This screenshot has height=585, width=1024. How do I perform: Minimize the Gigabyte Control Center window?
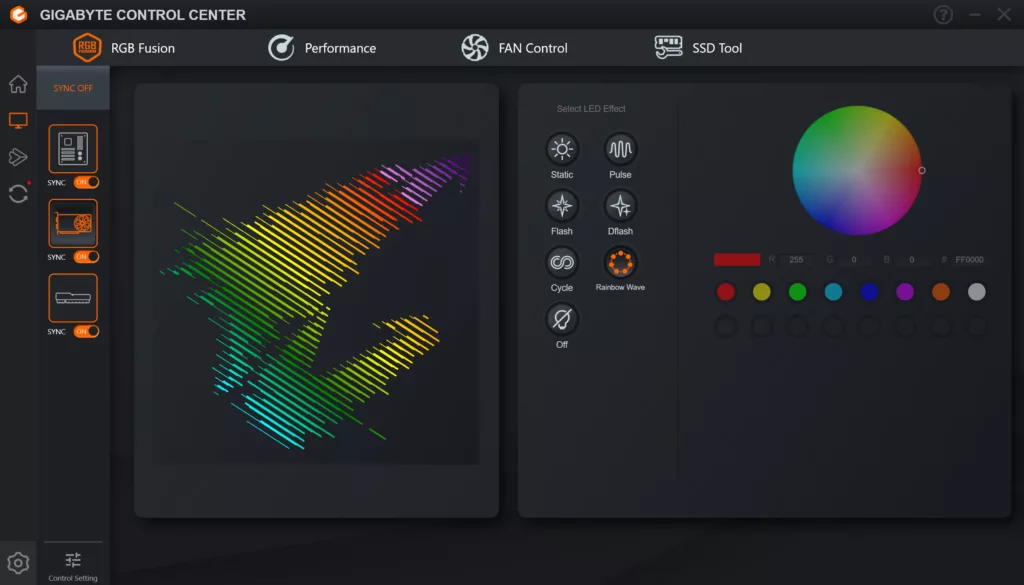click(x=974, y=14)
